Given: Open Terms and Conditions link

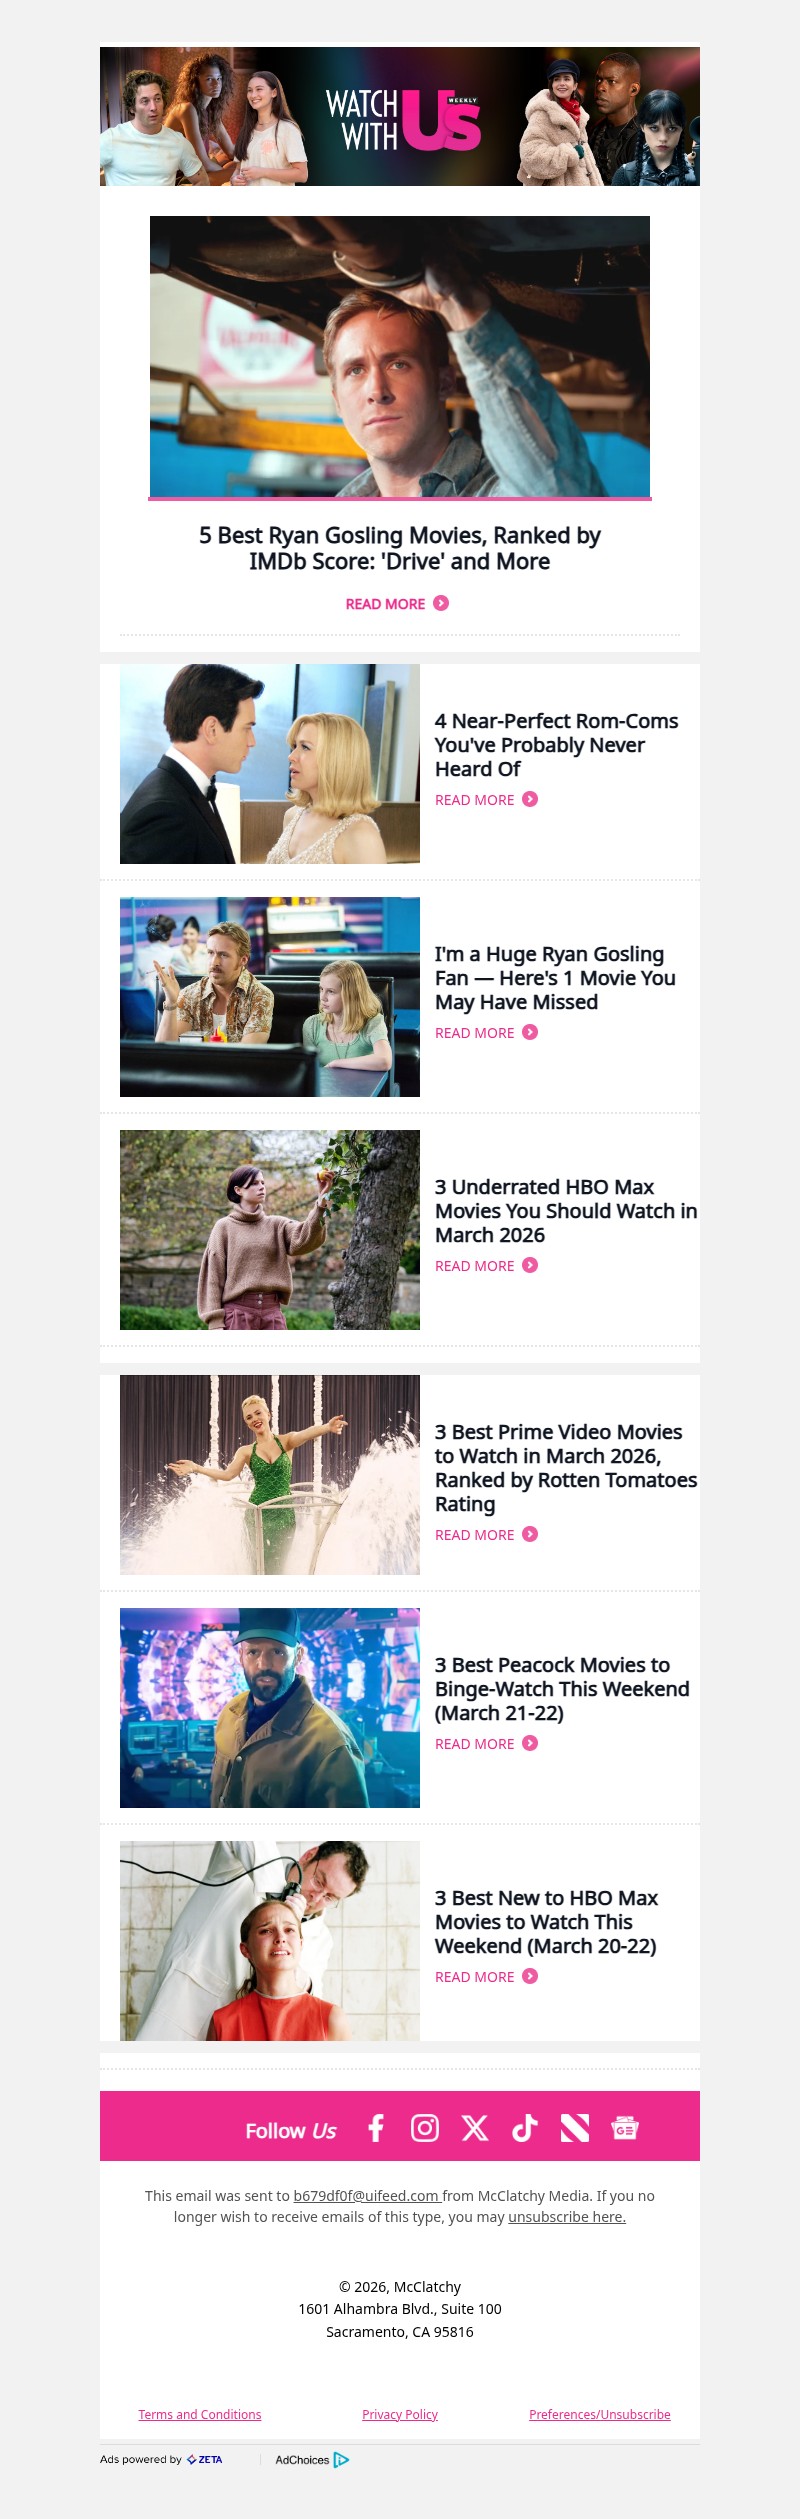Looking at the screenshot, I should [x=200, y=2414].
